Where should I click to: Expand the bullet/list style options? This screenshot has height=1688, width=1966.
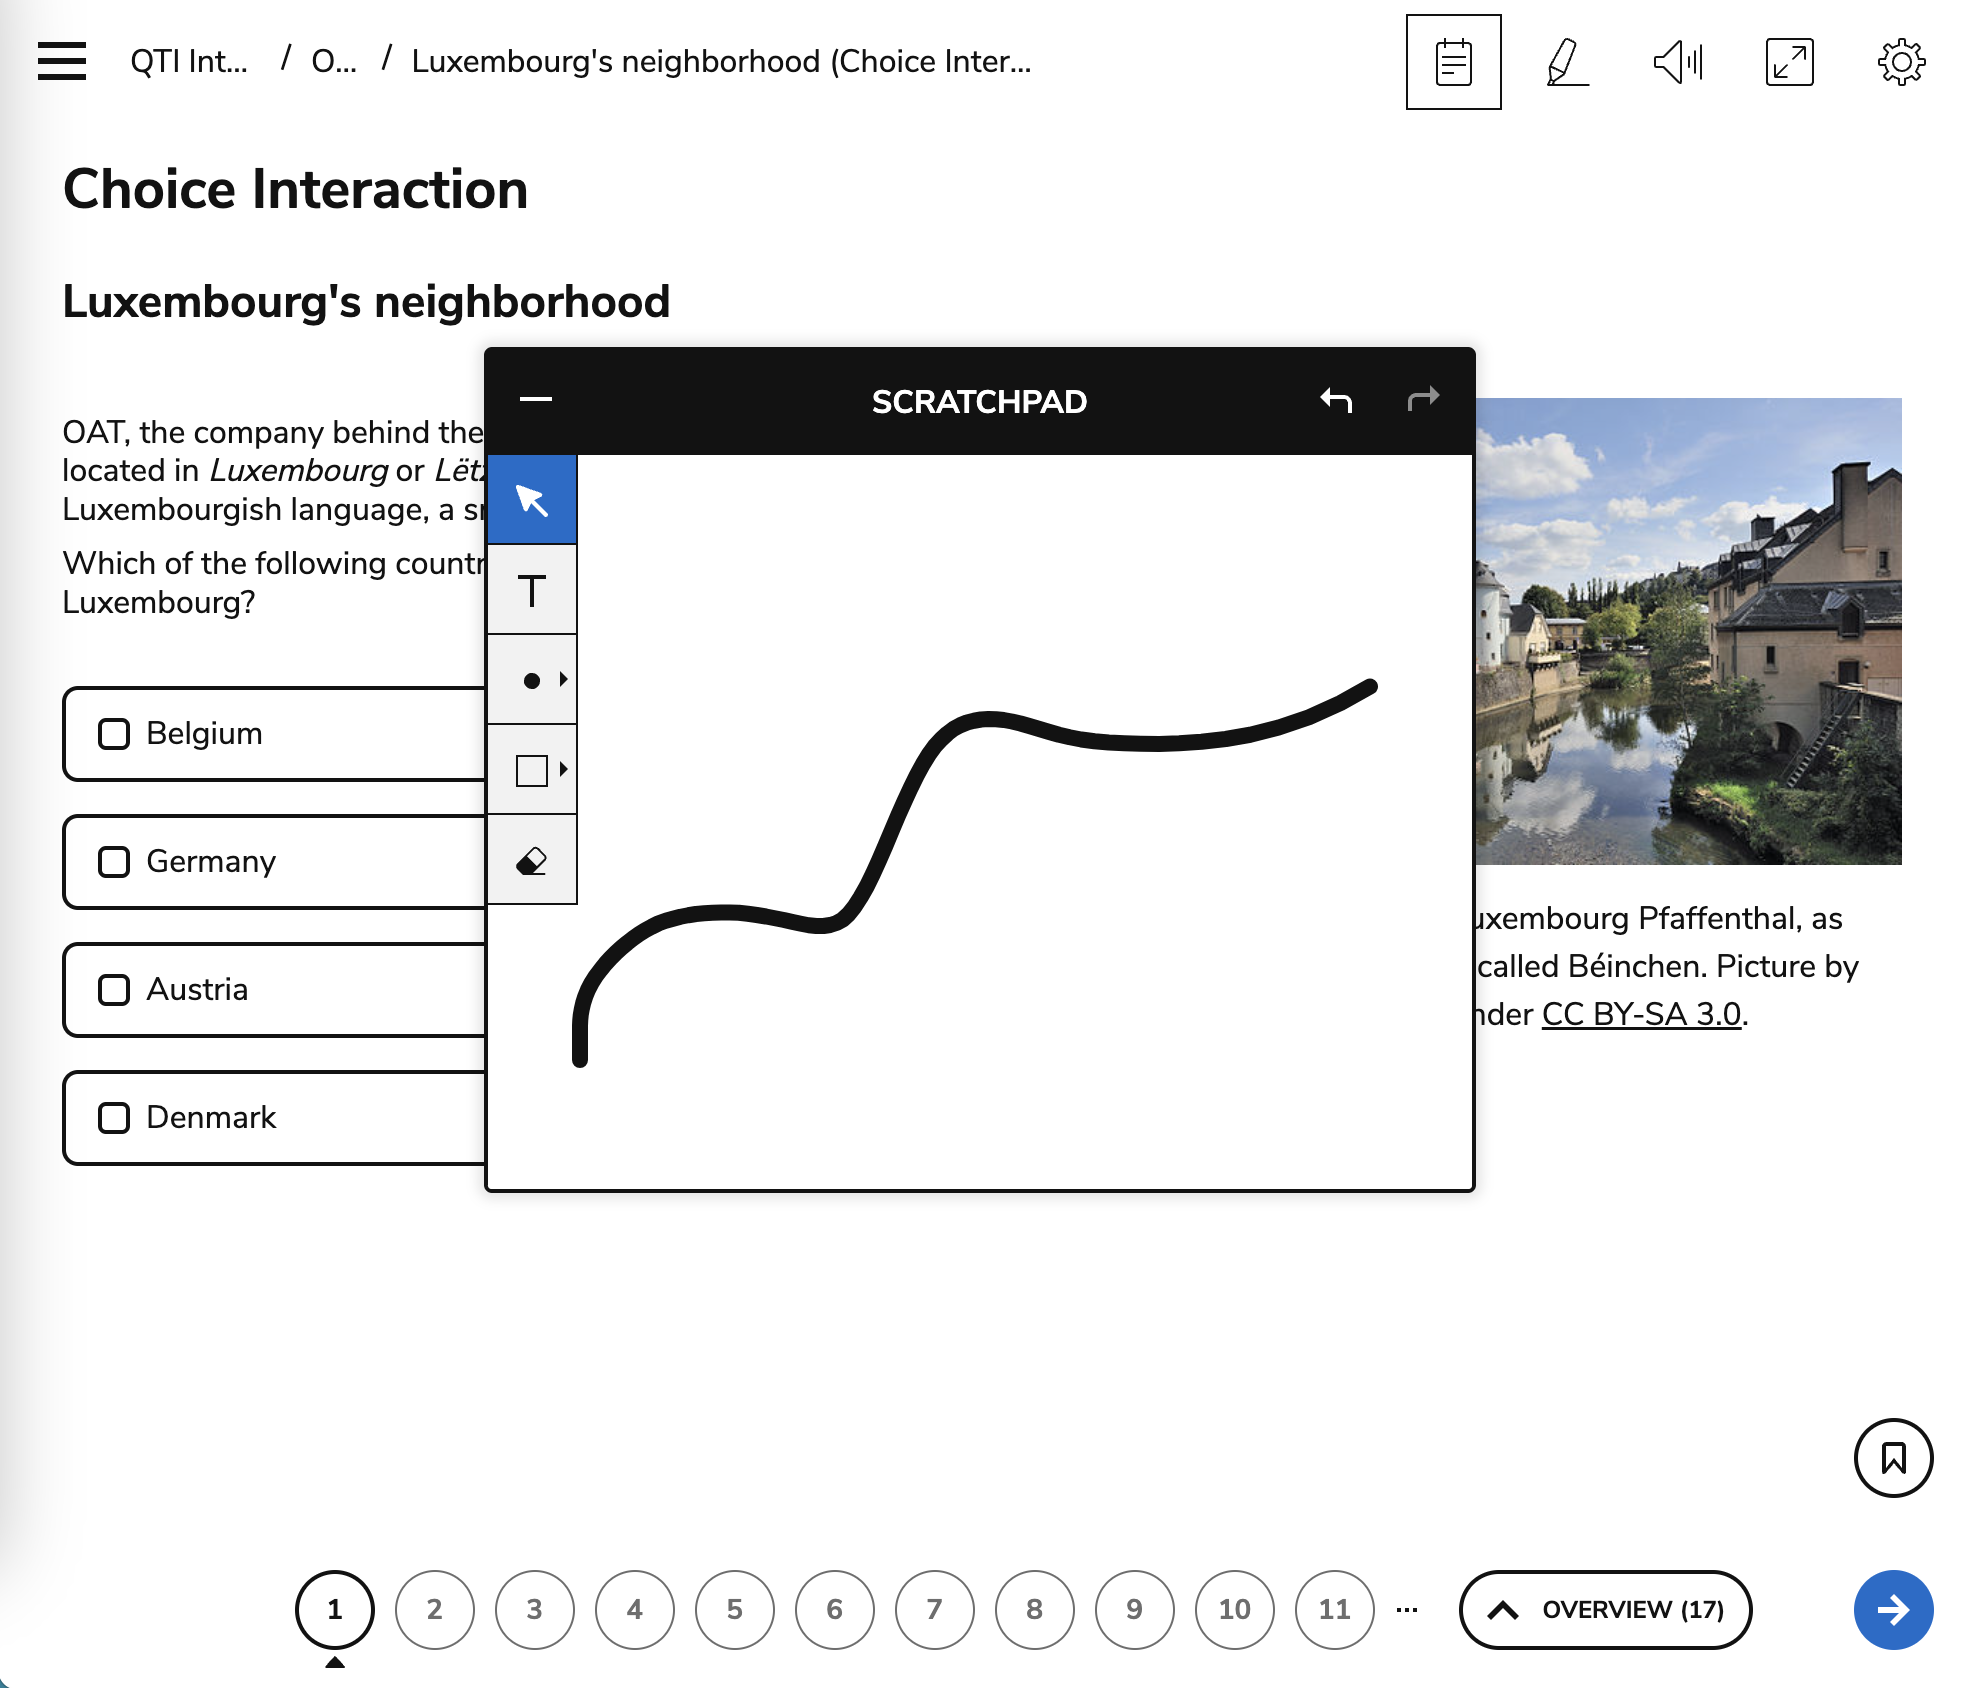[x=563, y=679]
